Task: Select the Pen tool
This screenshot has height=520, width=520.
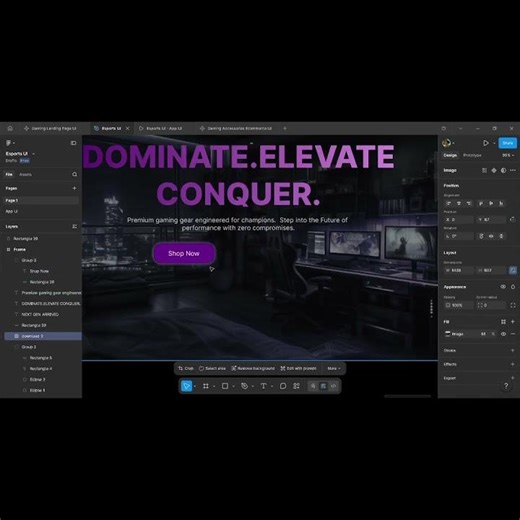Action: click(244, 386)
